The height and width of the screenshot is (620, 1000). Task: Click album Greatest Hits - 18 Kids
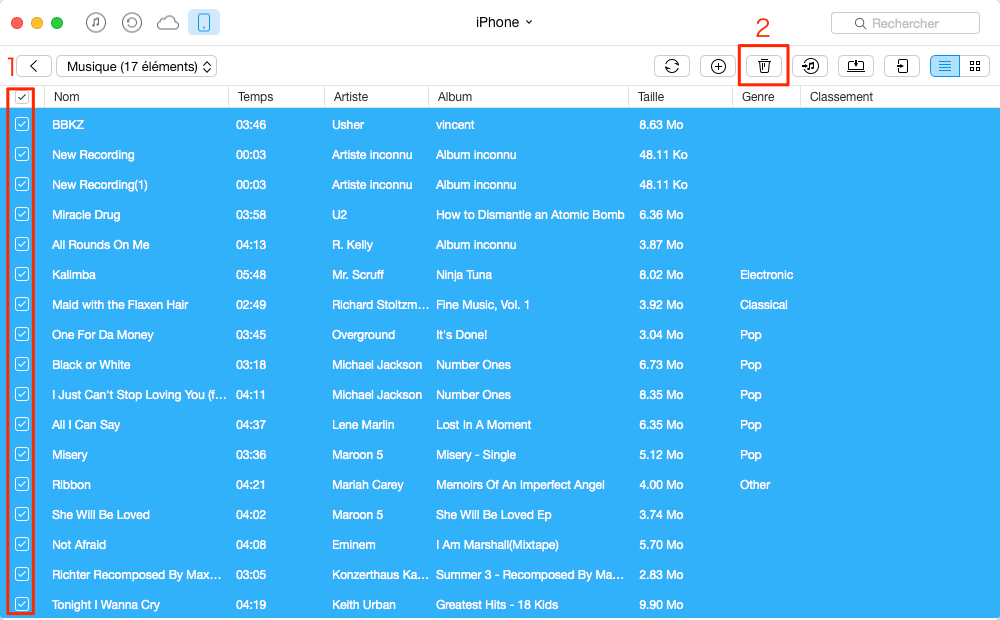497,605
